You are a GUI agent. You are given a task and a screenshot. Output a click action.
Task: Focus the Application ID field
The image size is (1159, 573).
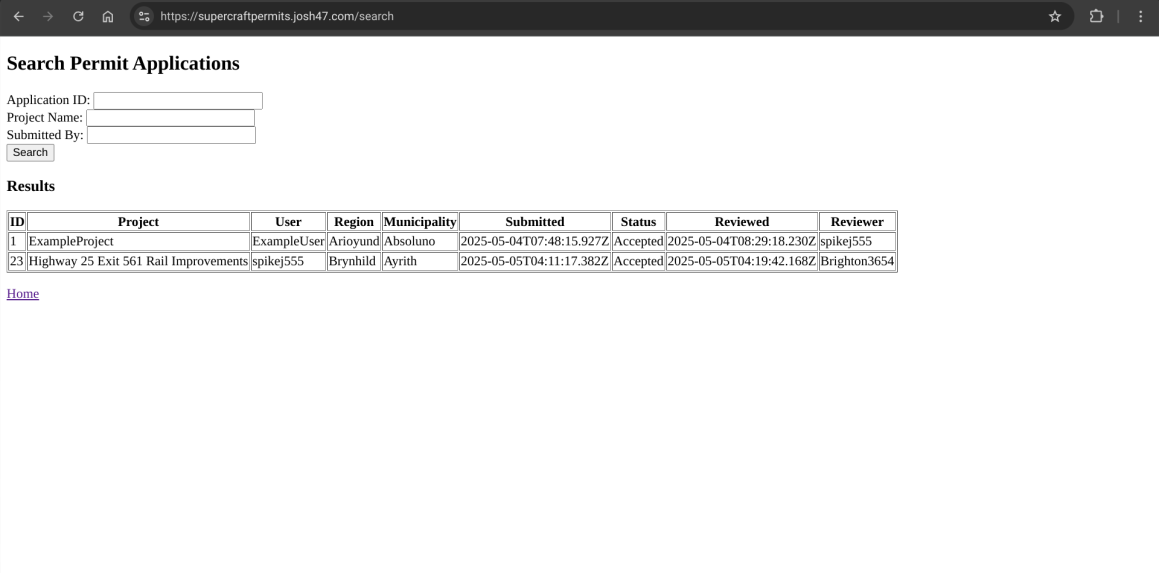[x=177, y=100]
